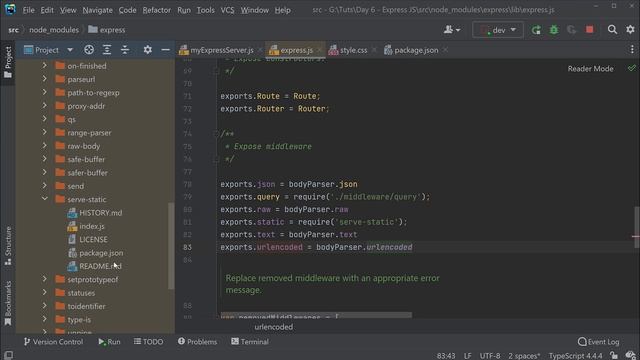Stop the running process

point(589,30)
